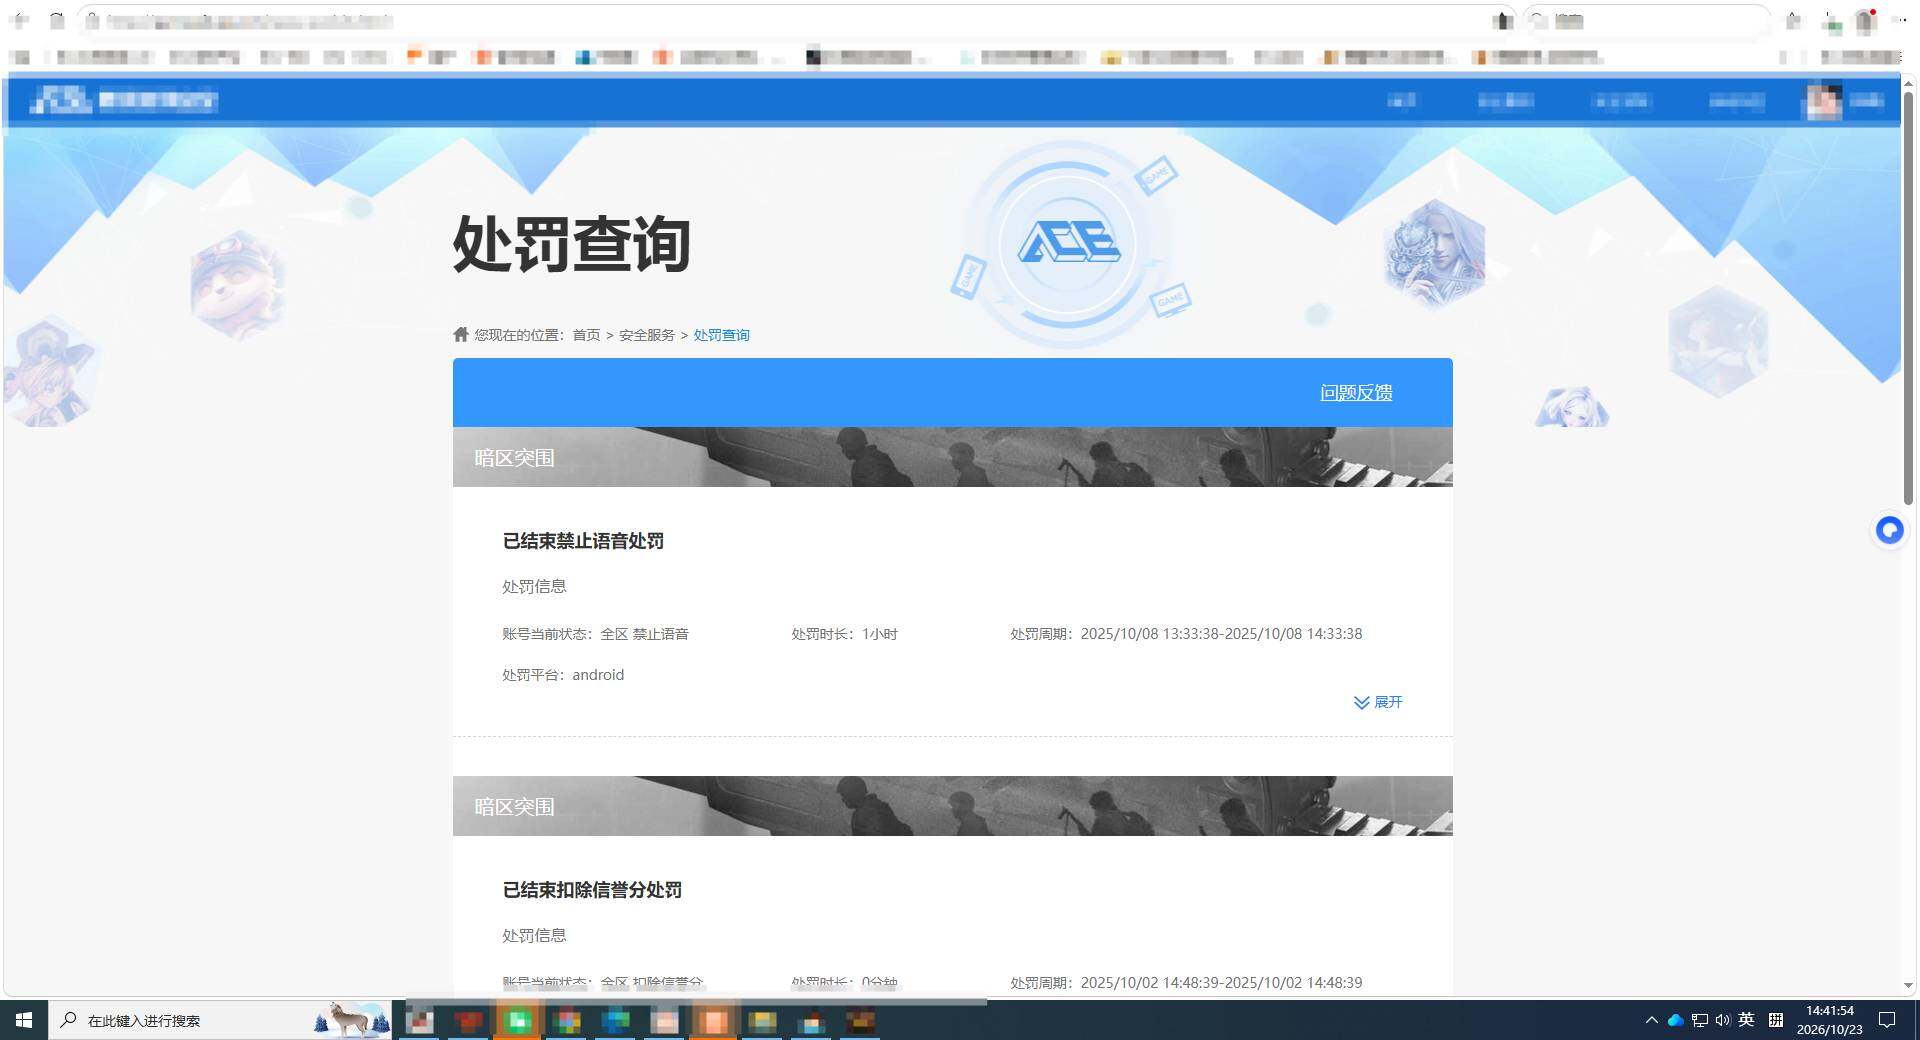
Task: Click the 处罚时长：1小时 text
Action: [x=845, y=634]
